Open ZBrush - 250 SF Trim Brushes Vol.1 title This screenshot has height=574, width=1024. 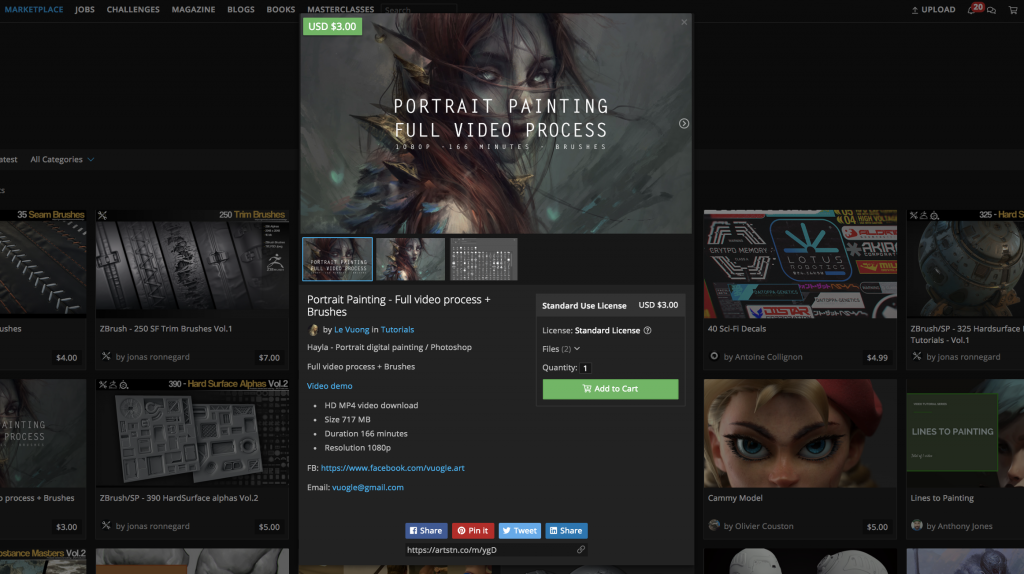click(x=166, y=329)
